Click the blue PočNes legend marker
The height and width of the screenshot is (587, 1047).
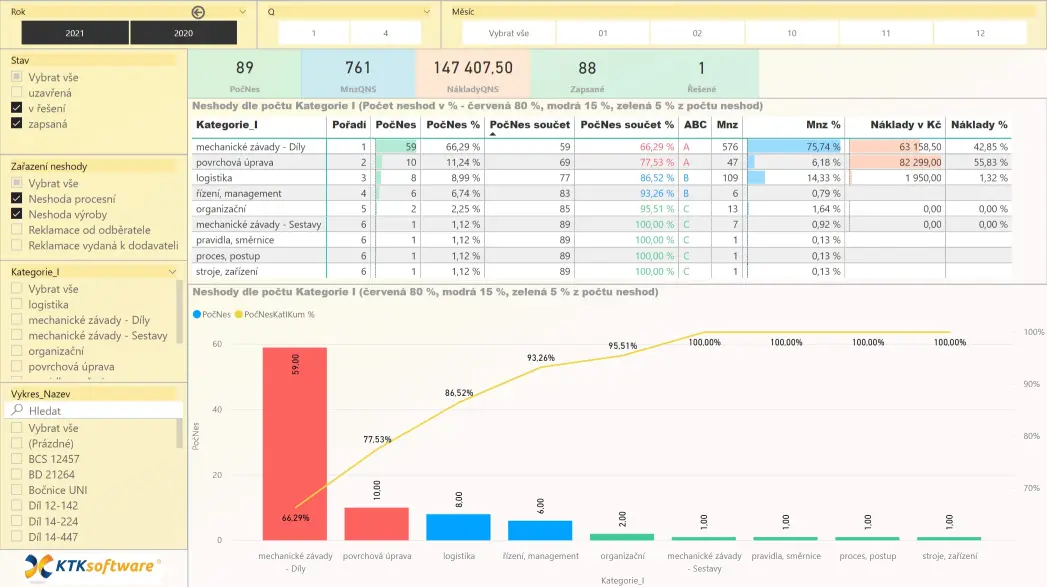pos(197,314)
